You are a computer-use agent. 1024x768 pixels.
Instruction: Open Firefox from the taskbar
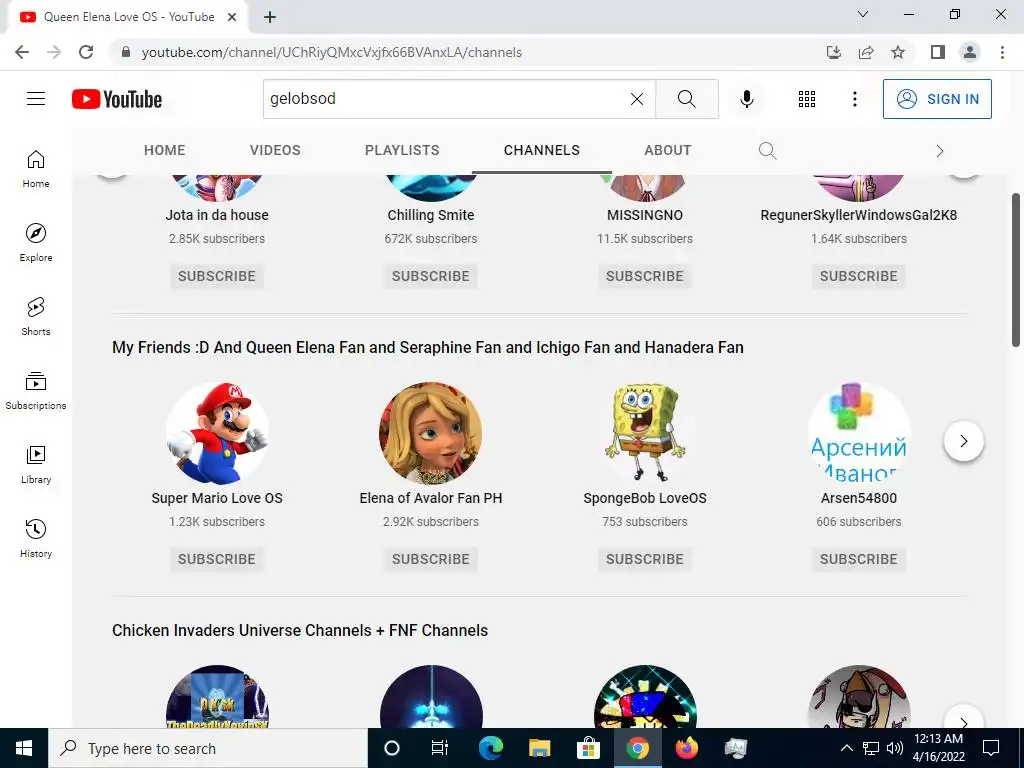(686, 748)
